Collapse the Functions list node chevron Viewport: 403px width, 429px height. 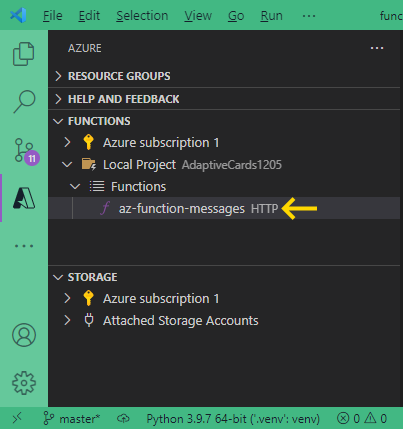click(75, 186)
